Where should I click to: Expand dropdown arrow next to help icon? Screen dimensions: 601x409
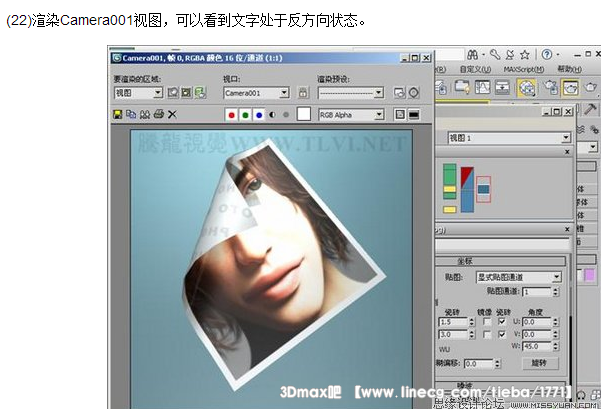(x=557, y=55)
